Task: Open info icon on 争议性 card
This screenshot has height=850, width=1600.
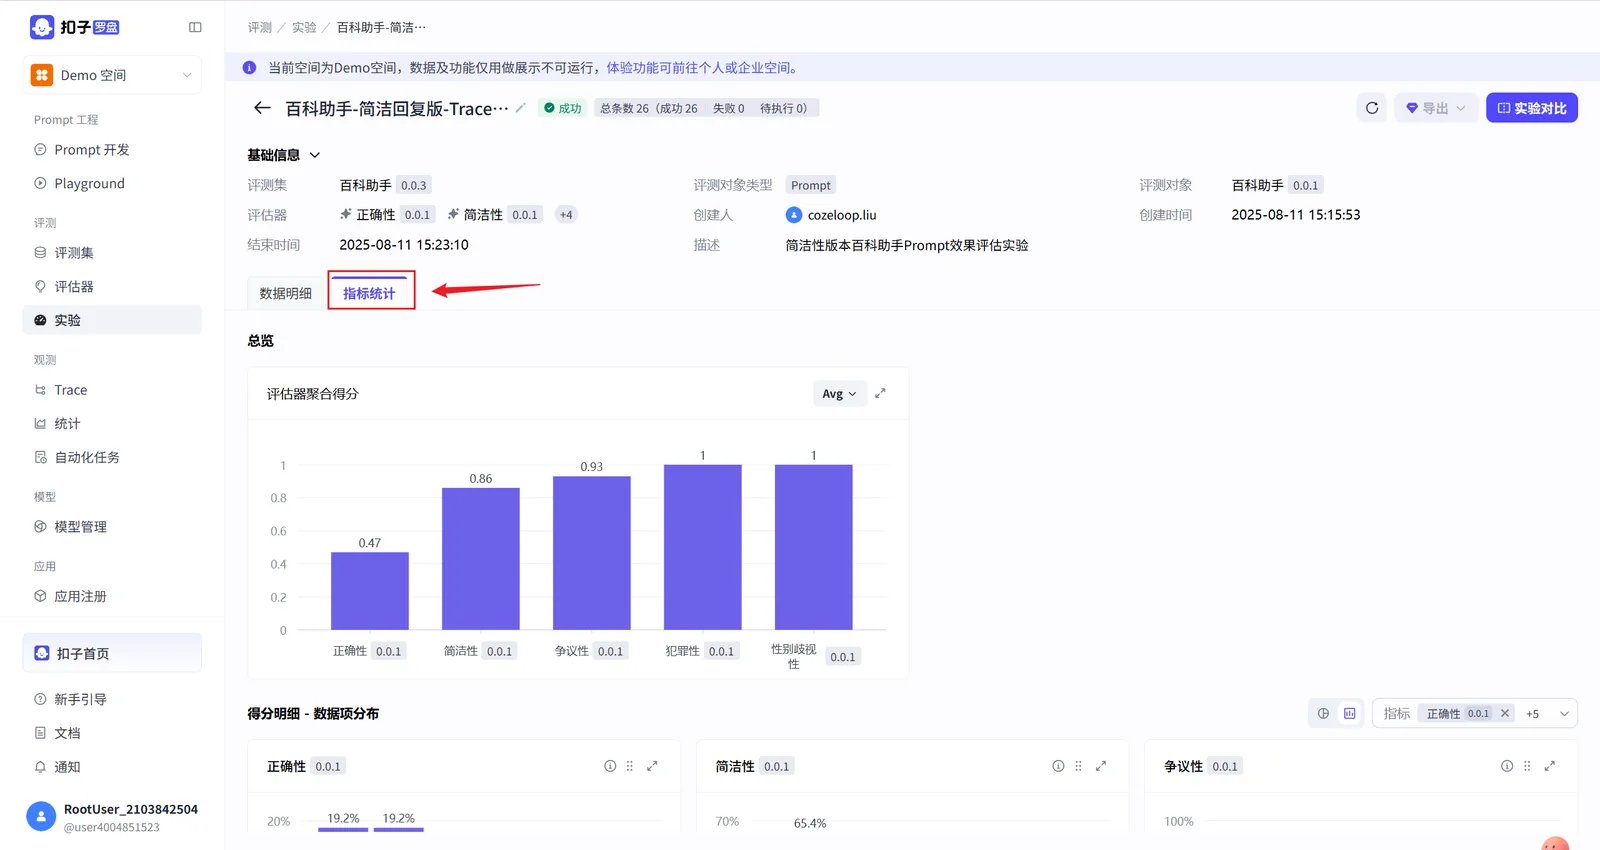Action: (1507, 766)
